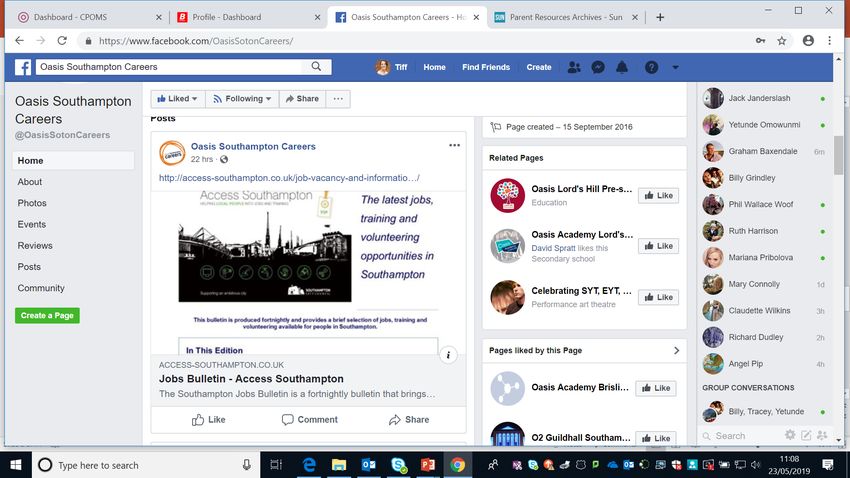The width and height of the screenshot is (850, 478).
Task: Go to Home in Facebook header
Action: (x=434, y=67)
